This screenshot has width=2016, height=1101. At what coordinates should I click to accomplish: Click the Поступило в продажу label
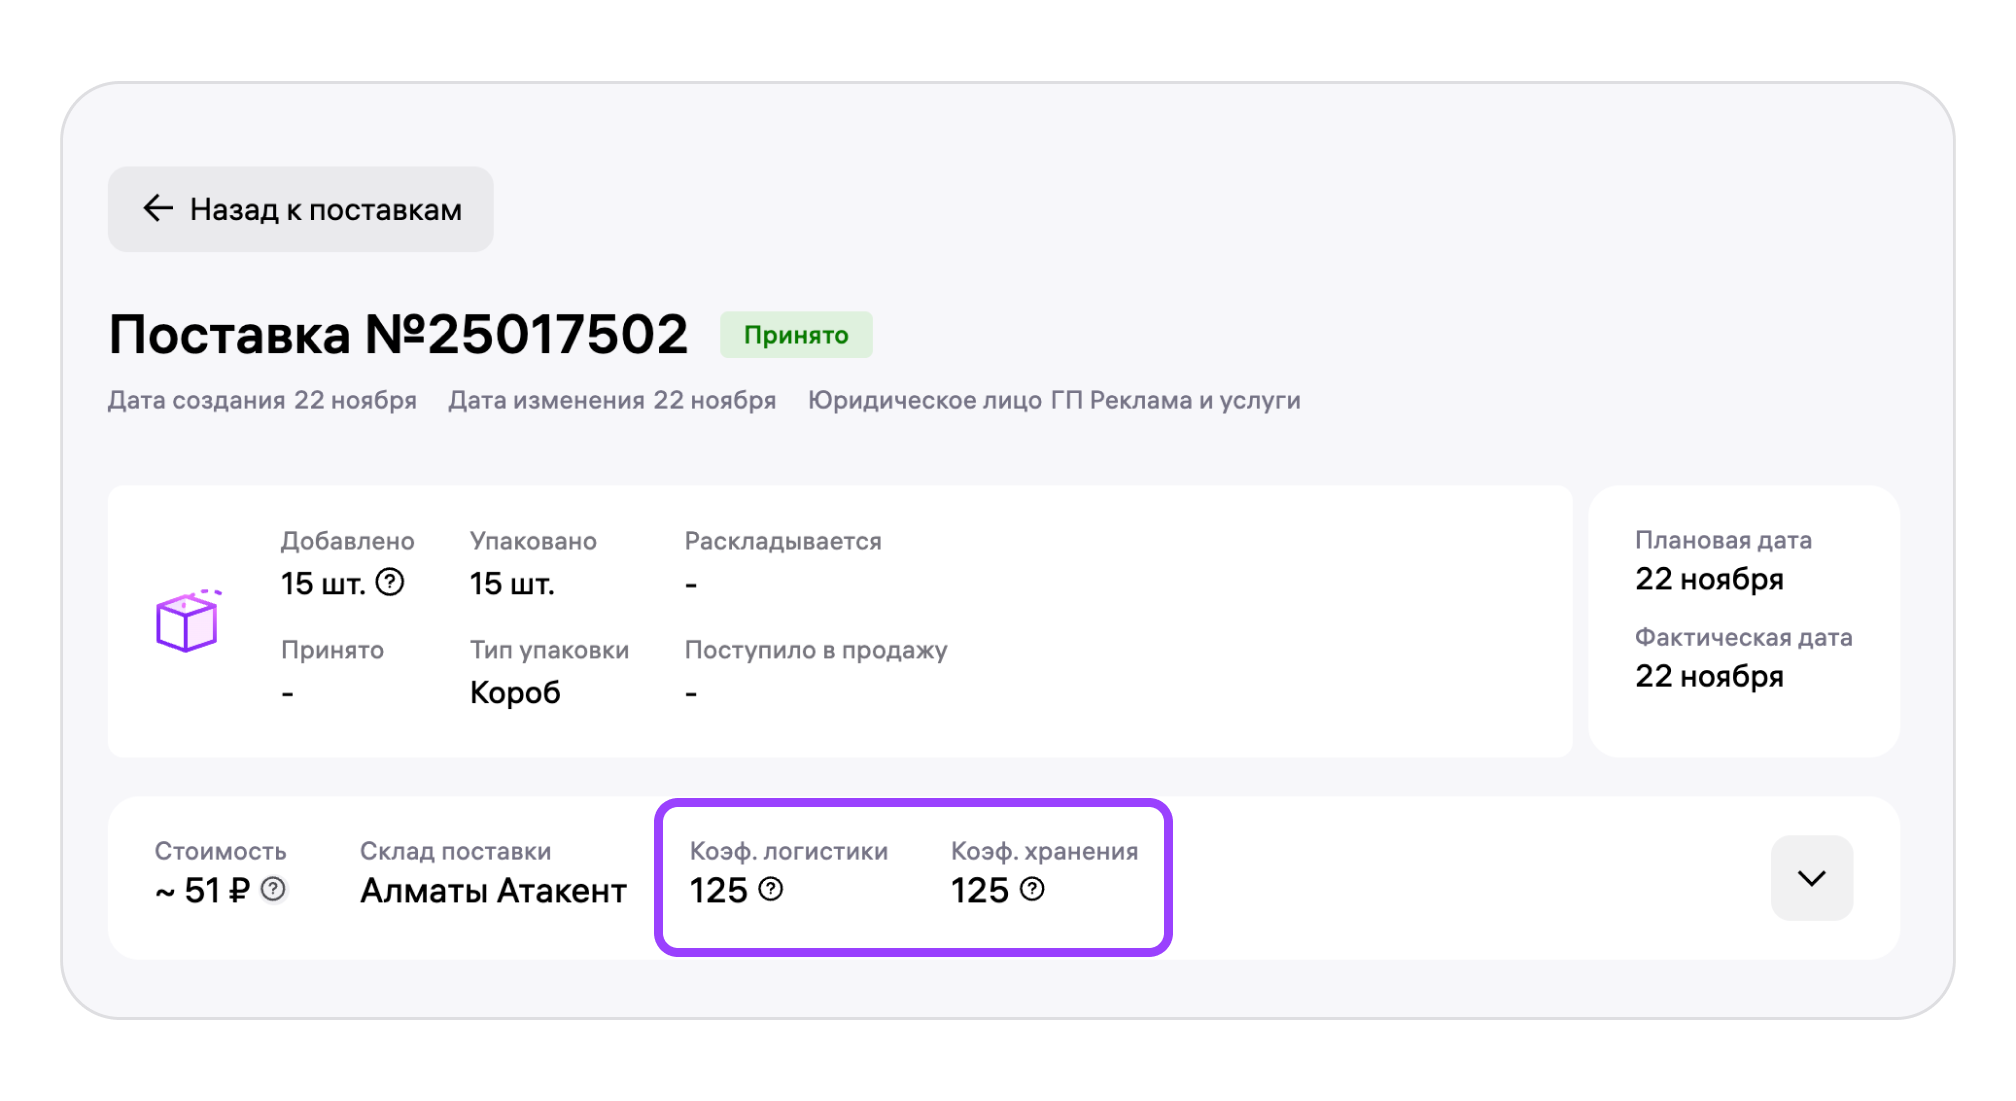coord(816,650)
